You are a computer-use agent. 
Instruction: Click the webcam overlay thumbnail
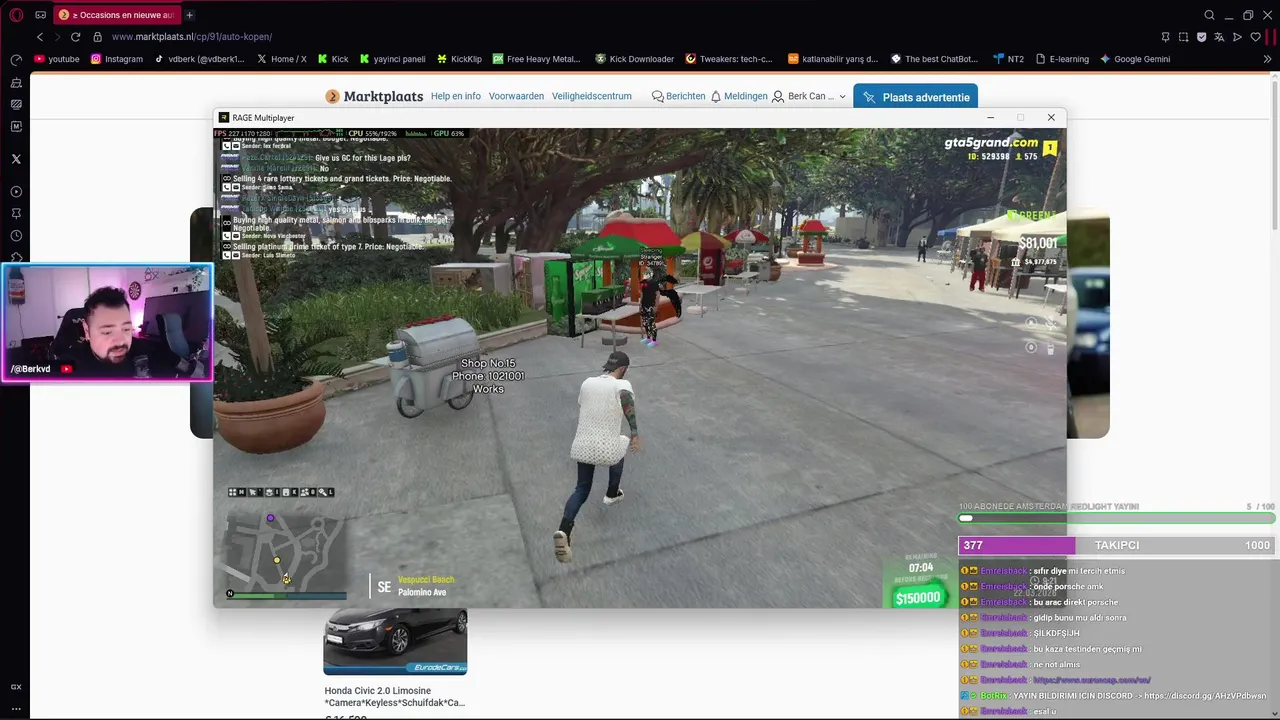[x=107, y=322]
